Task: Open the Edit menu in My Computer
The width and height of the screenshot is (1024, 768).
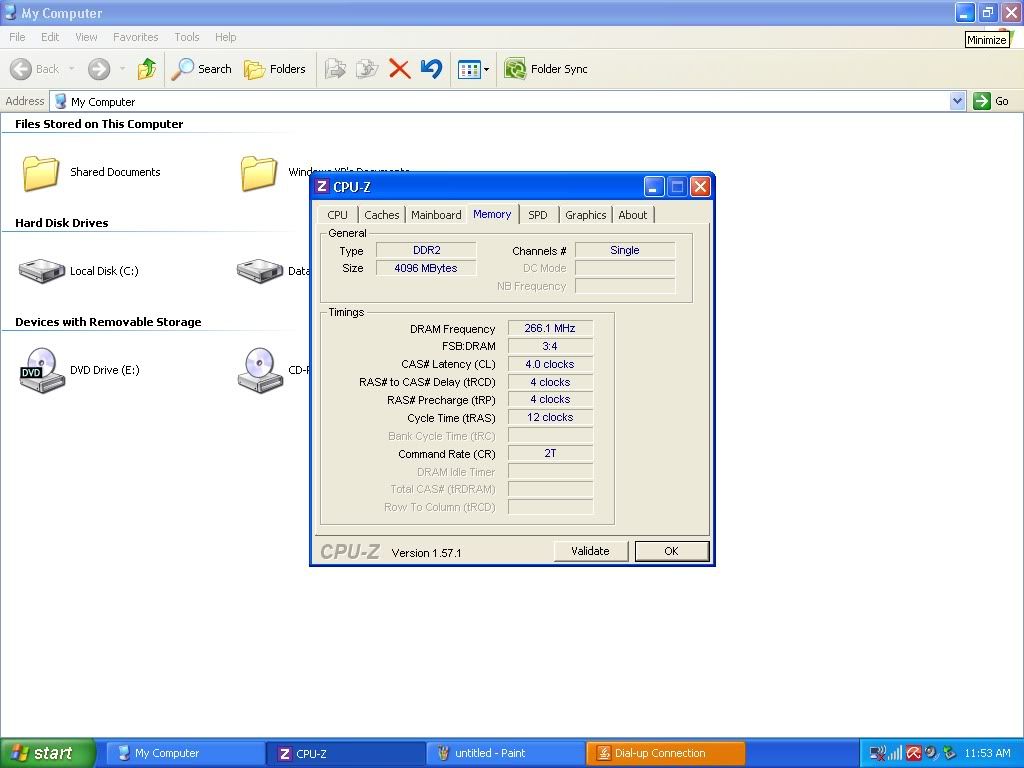Action: click(50, 37)
